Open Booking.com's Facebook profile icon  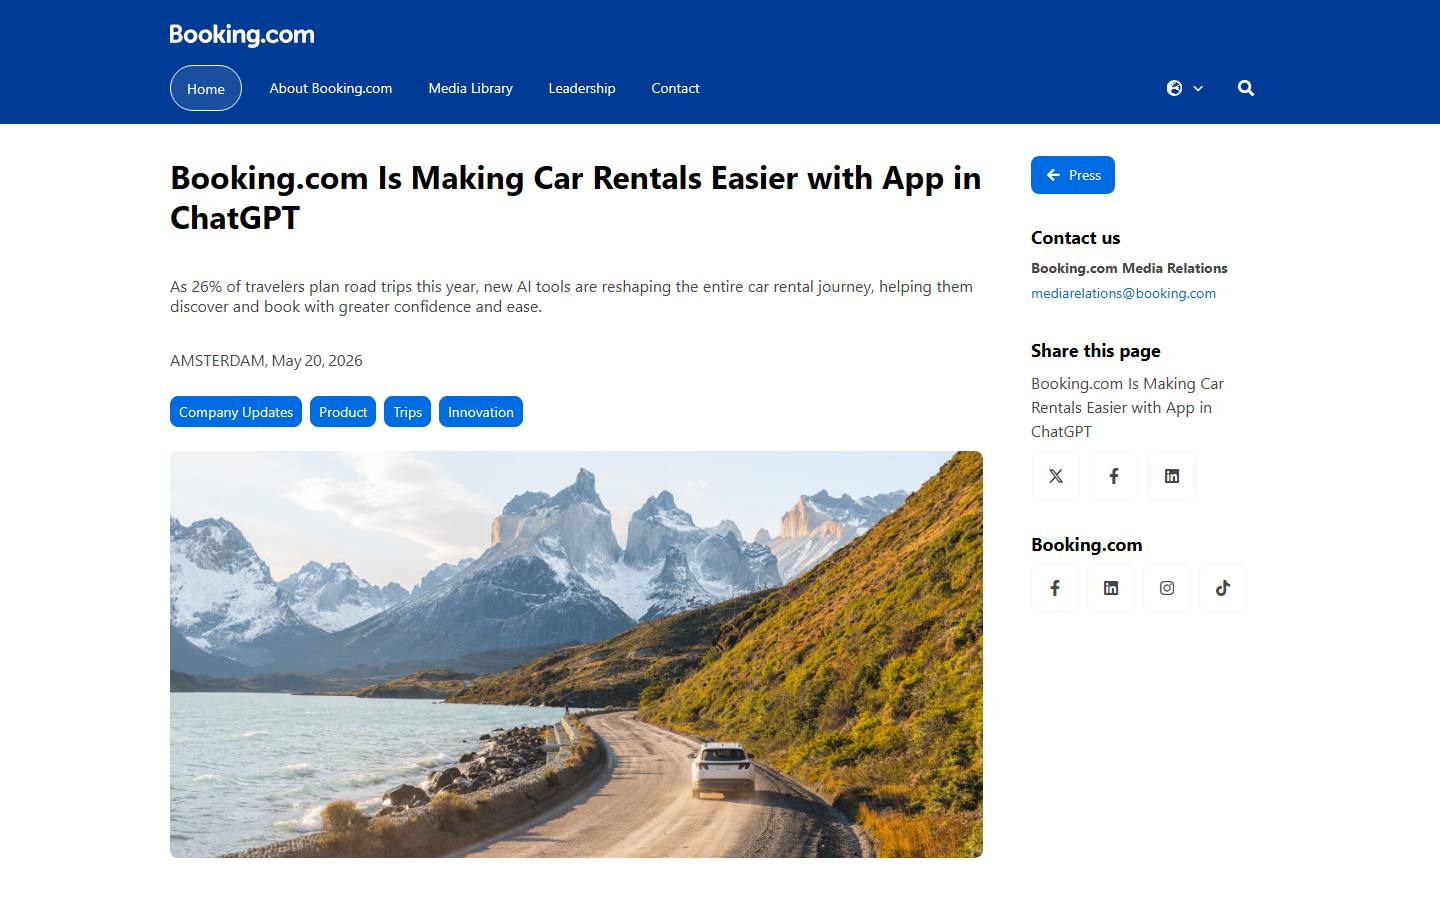pos(1055,588)
